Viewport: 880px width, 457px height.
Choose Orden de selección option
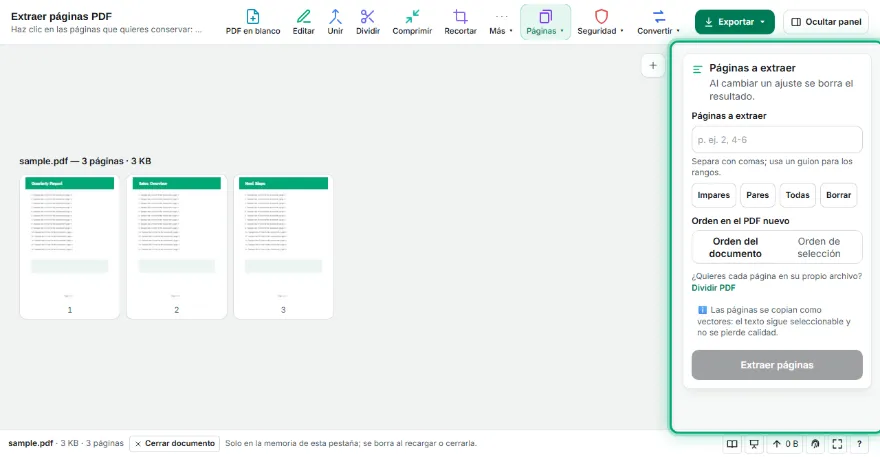click(x=819, y=248)
